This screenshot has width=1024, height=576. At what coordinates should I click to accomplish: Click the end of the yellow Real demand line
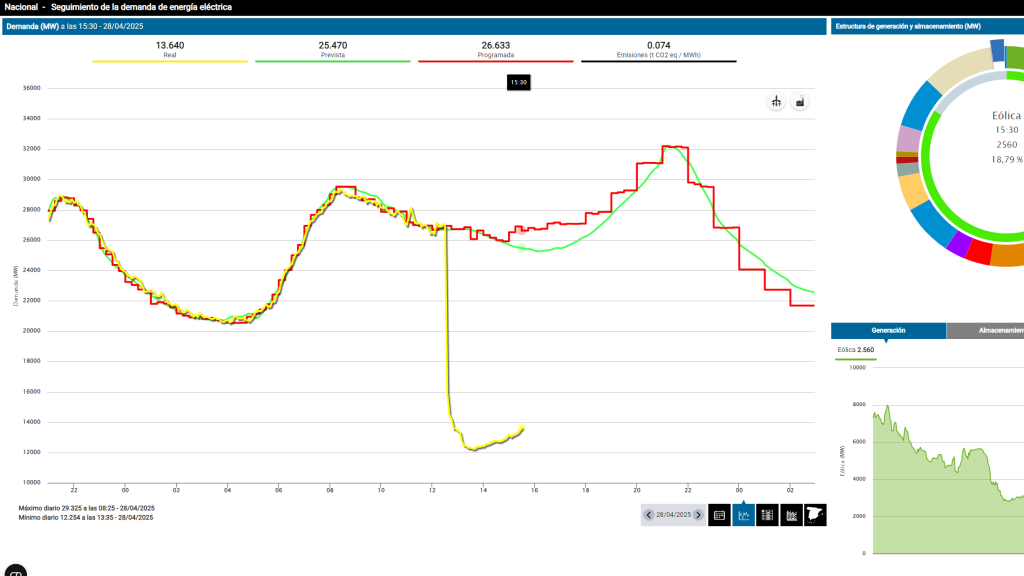tap(523, 428)
